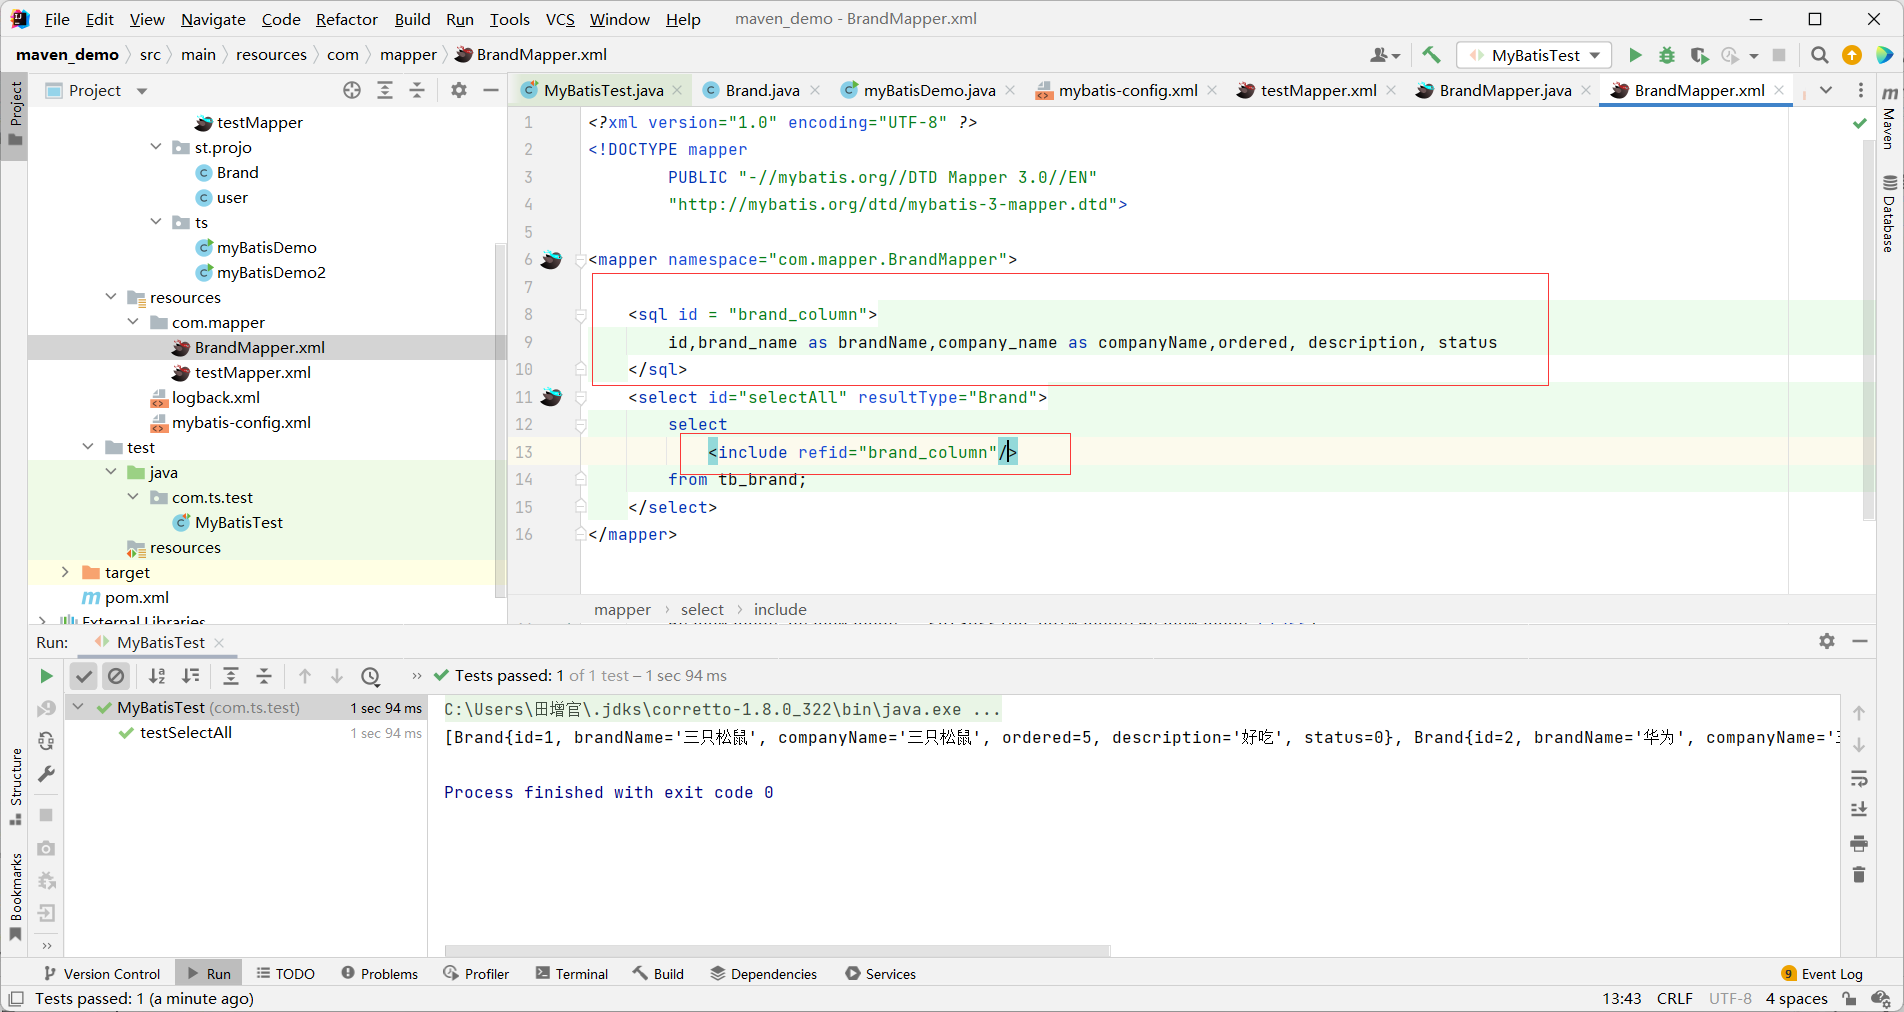This screenshot has width=1904, height=1012.
Task: Close the Brand.java tab
Action: (x=815, y=90)
